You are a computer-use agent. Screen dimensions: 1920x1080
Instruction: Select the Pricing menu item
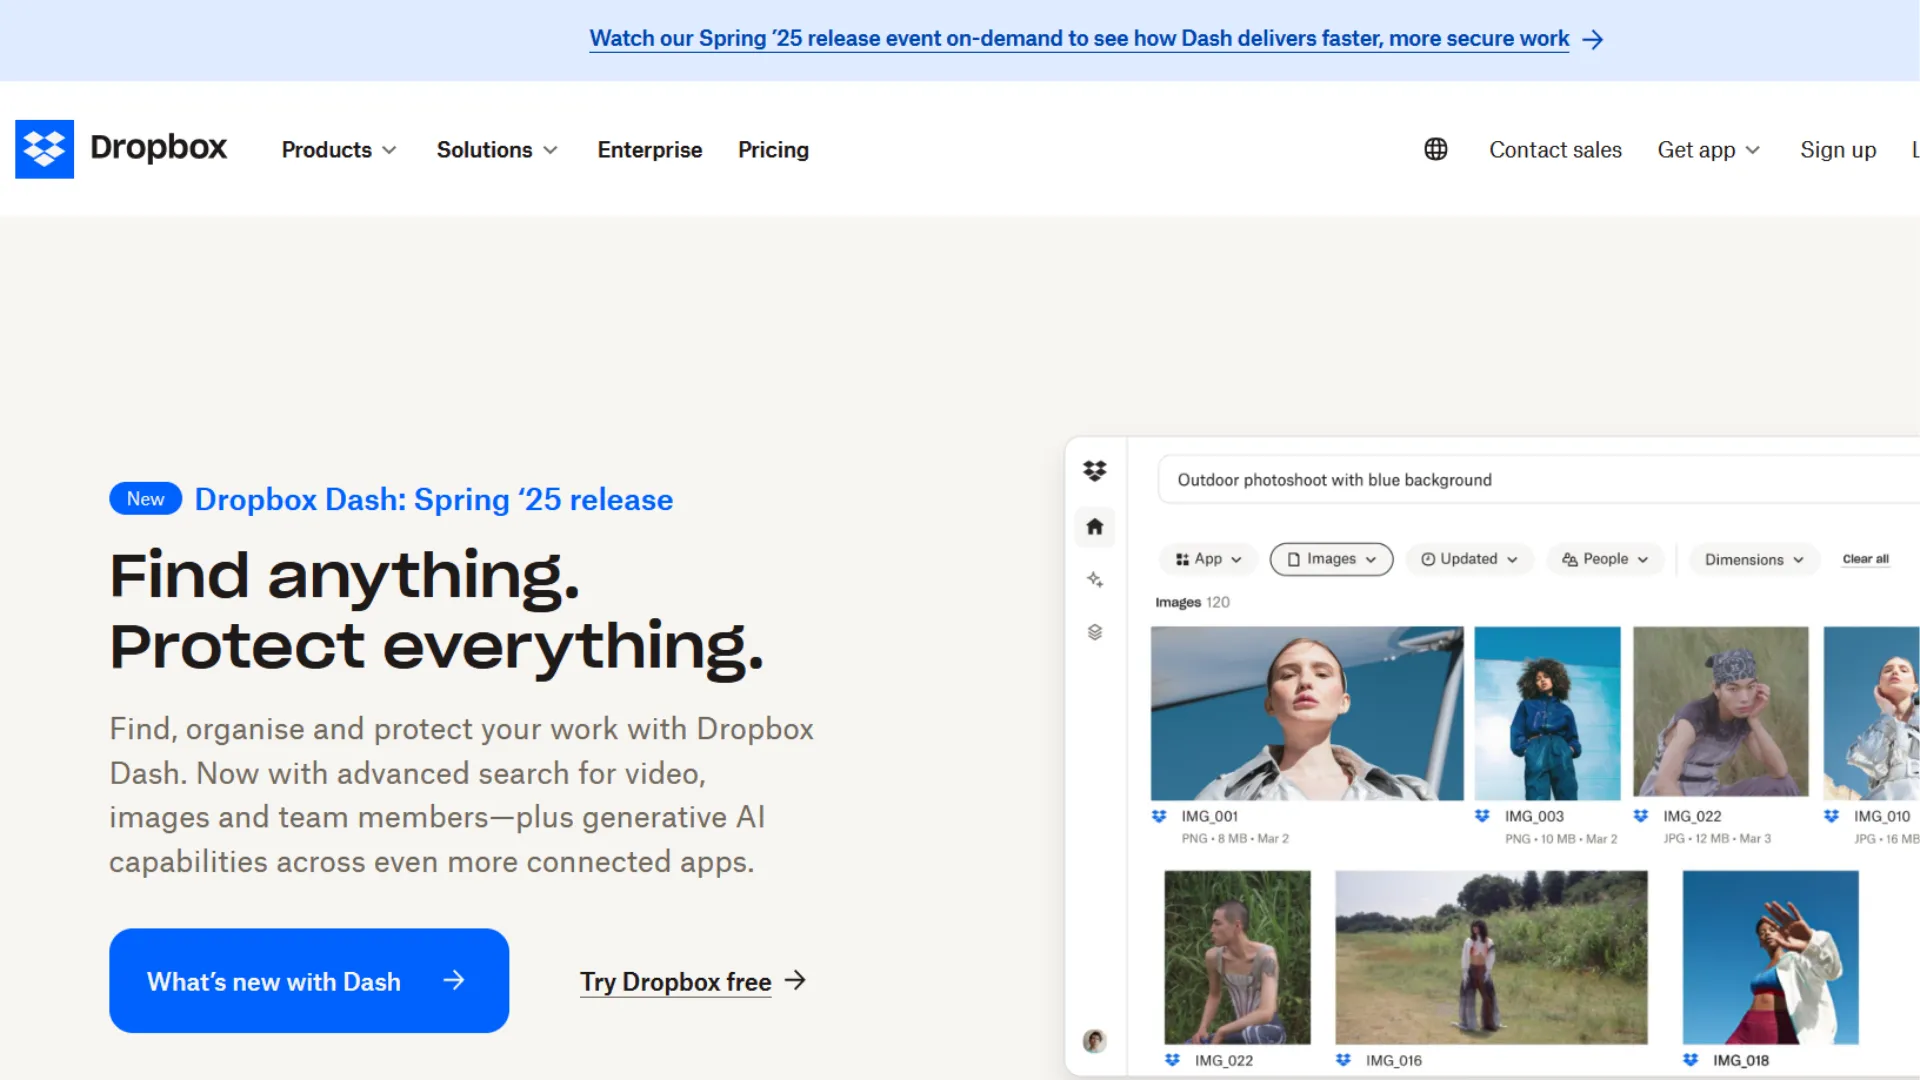coord(773,149)
